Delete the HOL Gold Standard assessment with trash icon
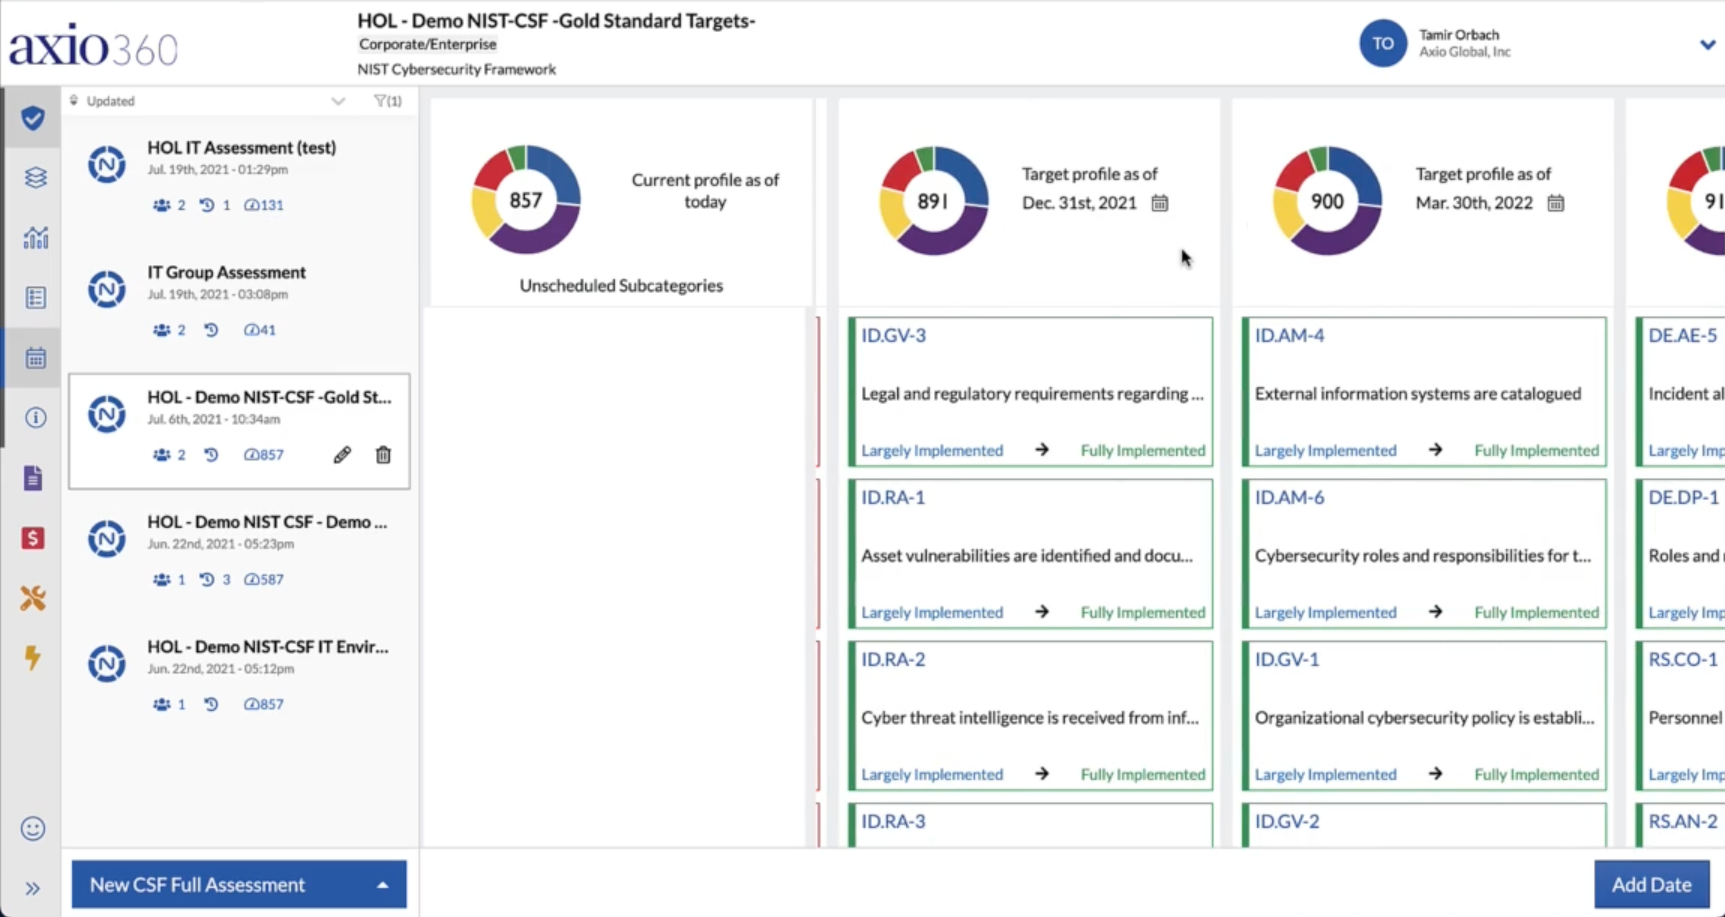Viewport: 1725px width, 917px height. (383, 455)
